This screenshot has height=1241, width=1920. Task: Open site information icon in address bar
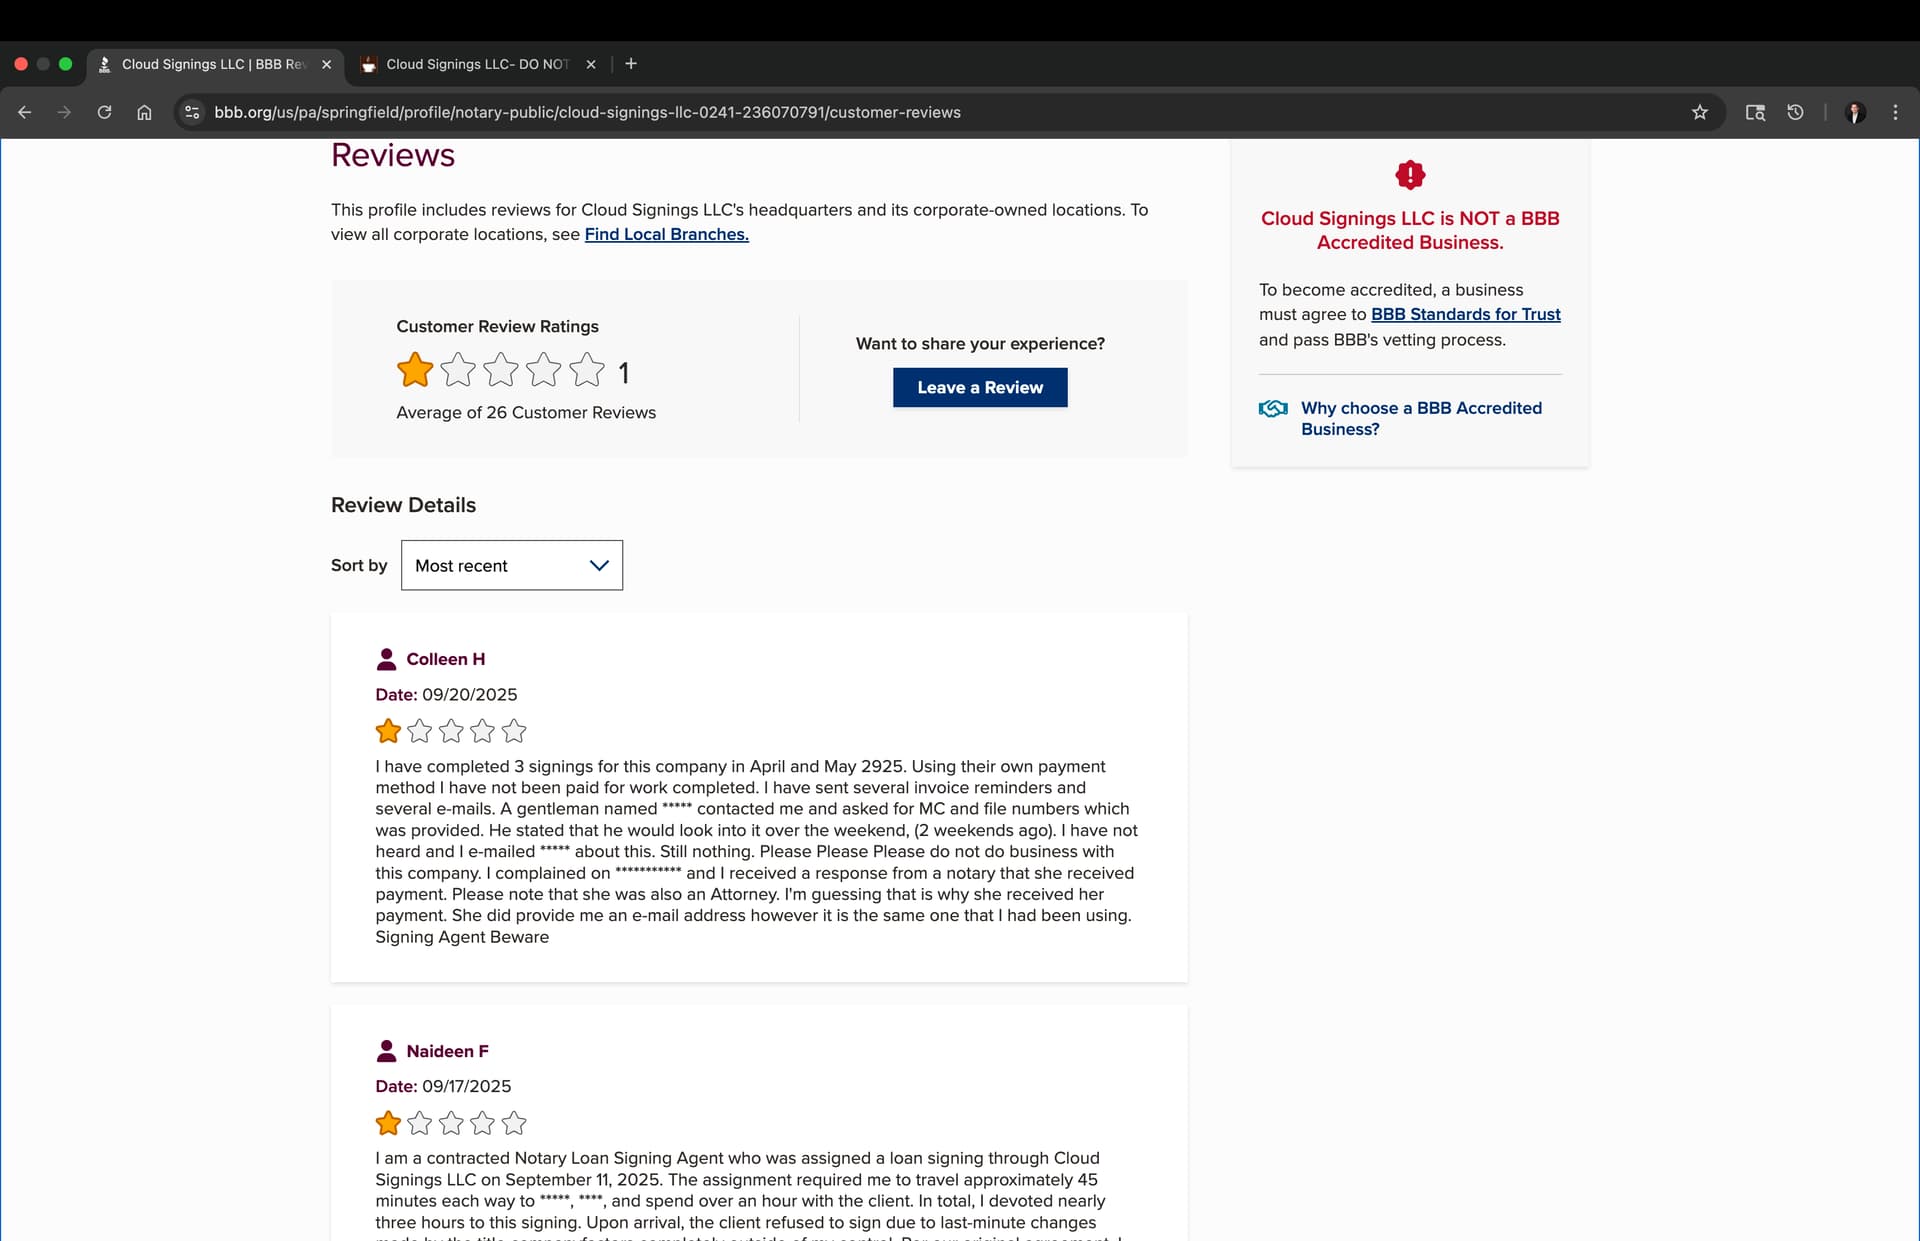[x=192, y=112]
